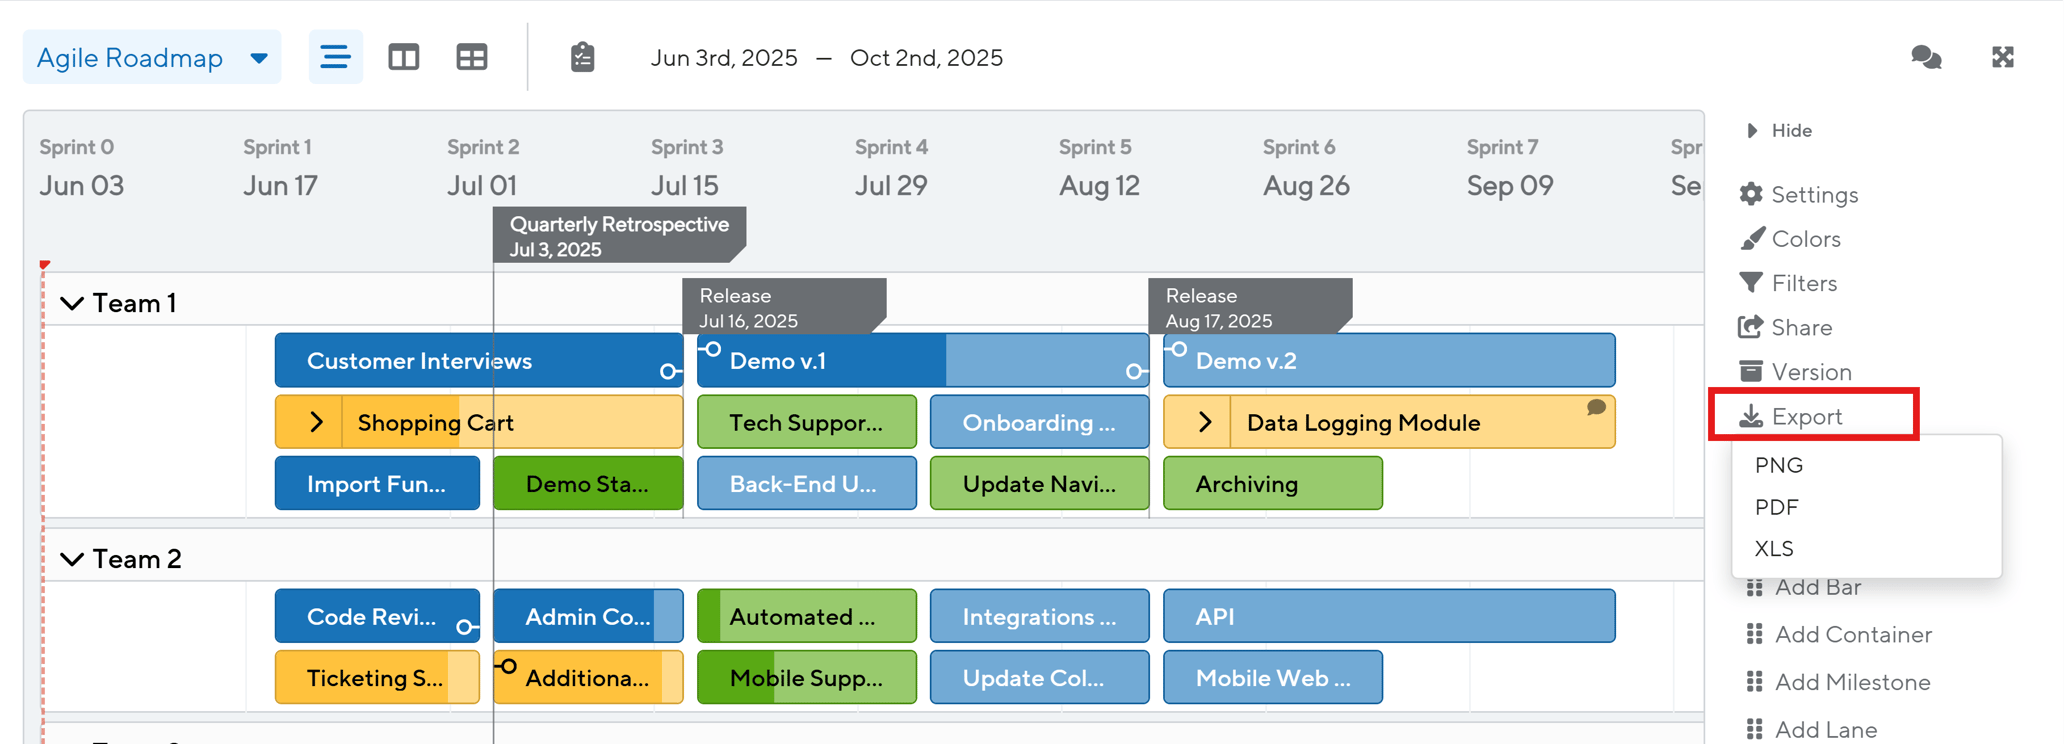The height and width of the screenshot is (744, 2064).
Task: Select the split view layout icon
Action: 403,57
